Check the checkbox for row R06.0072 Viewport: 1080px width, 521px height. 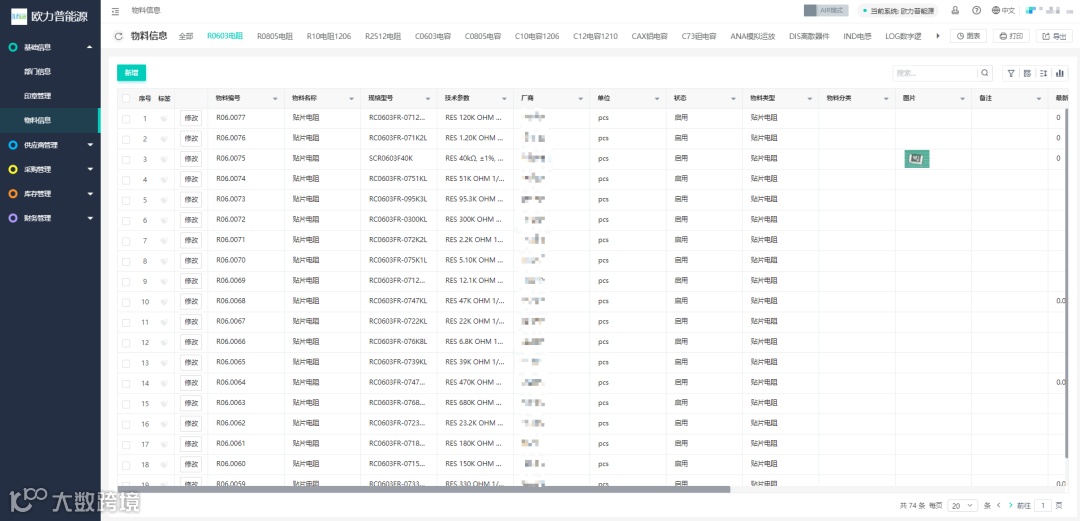click(x=126, y=221)
